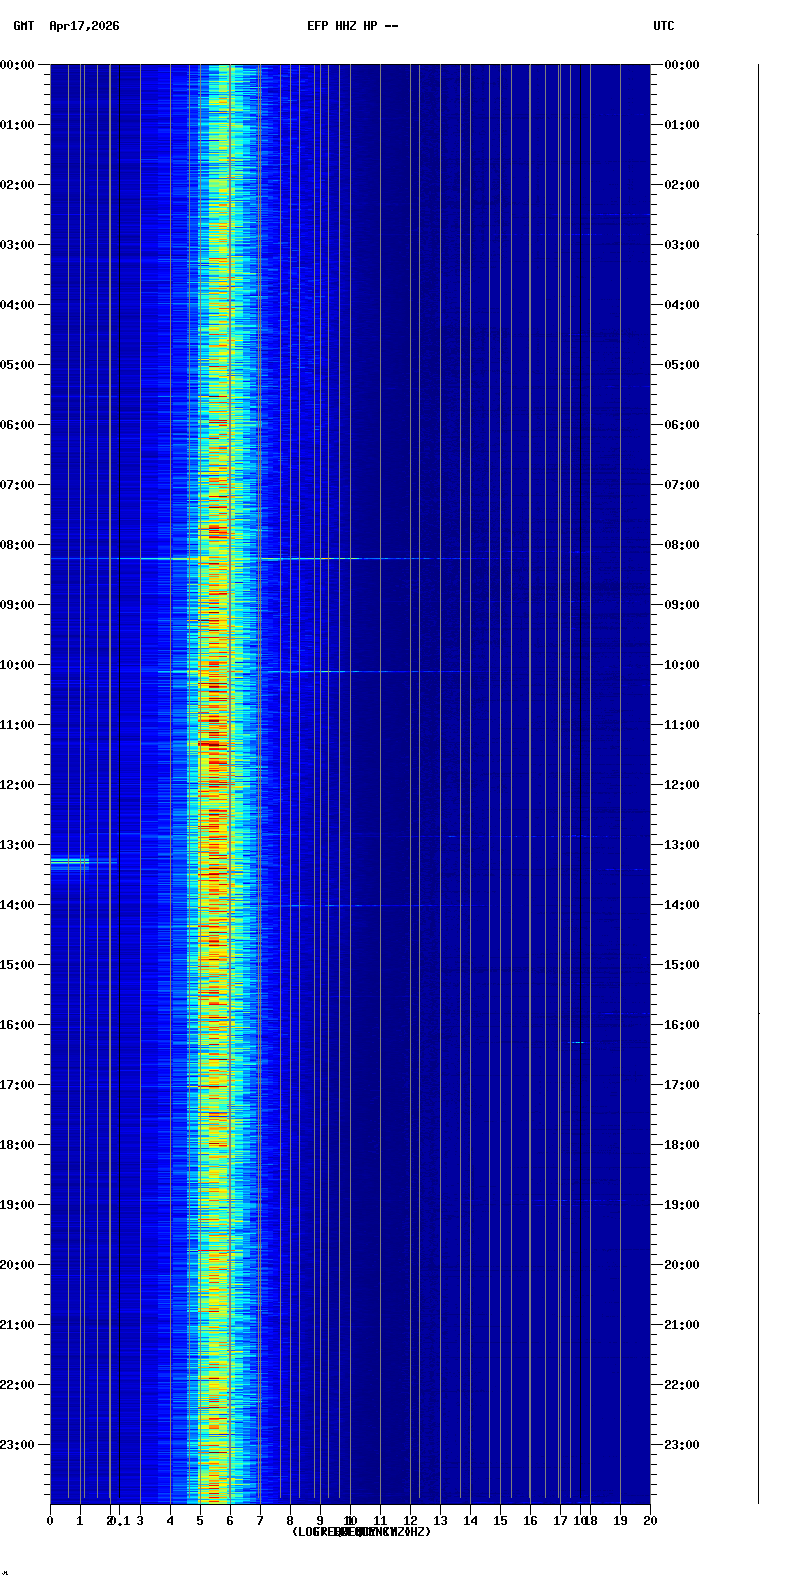Select the 19:00 label on the GMT axis
Screen dimensions: 802x1584
coord(17,1205)
